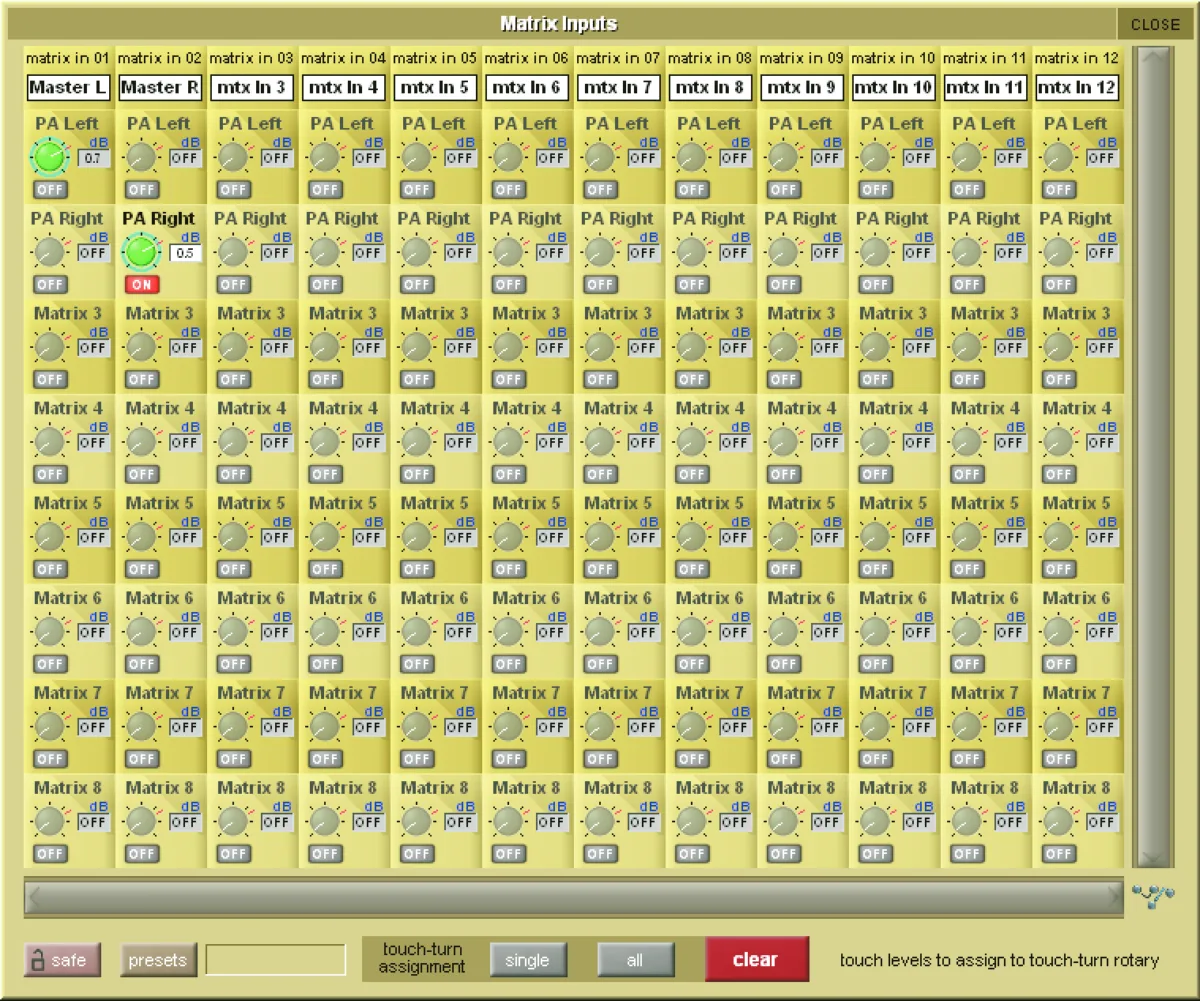Select the Master L name field
This screenshot has width=1200, height=1001.
click(x=69, y=87)
